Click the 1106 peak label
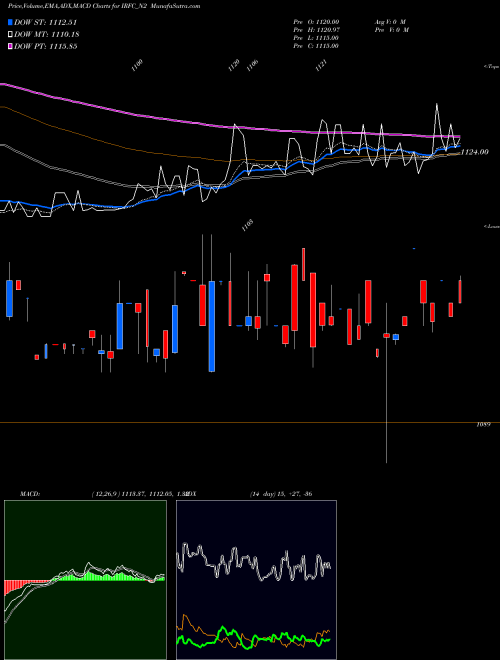The height and width of the screenshot is (660, 500). pyautogui.click(x=252, y=65)
